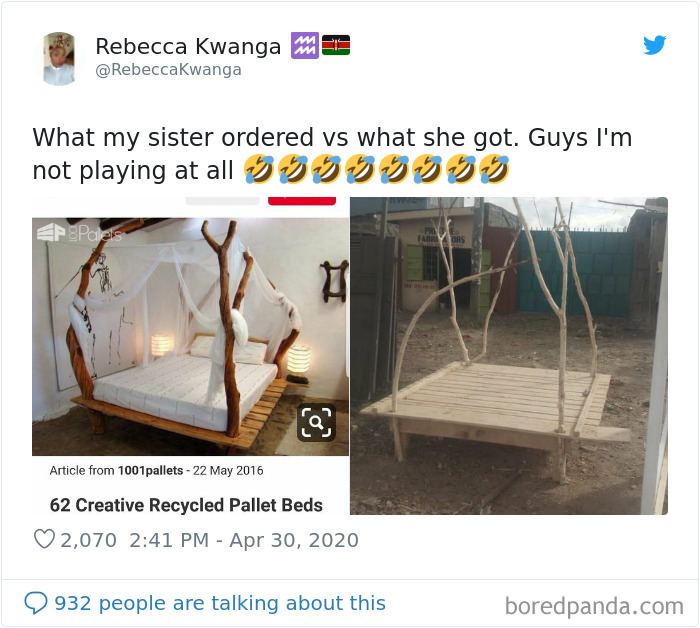Click the Kenya flag emoji
The image size is (700, 628).
[x=336, y=45]
